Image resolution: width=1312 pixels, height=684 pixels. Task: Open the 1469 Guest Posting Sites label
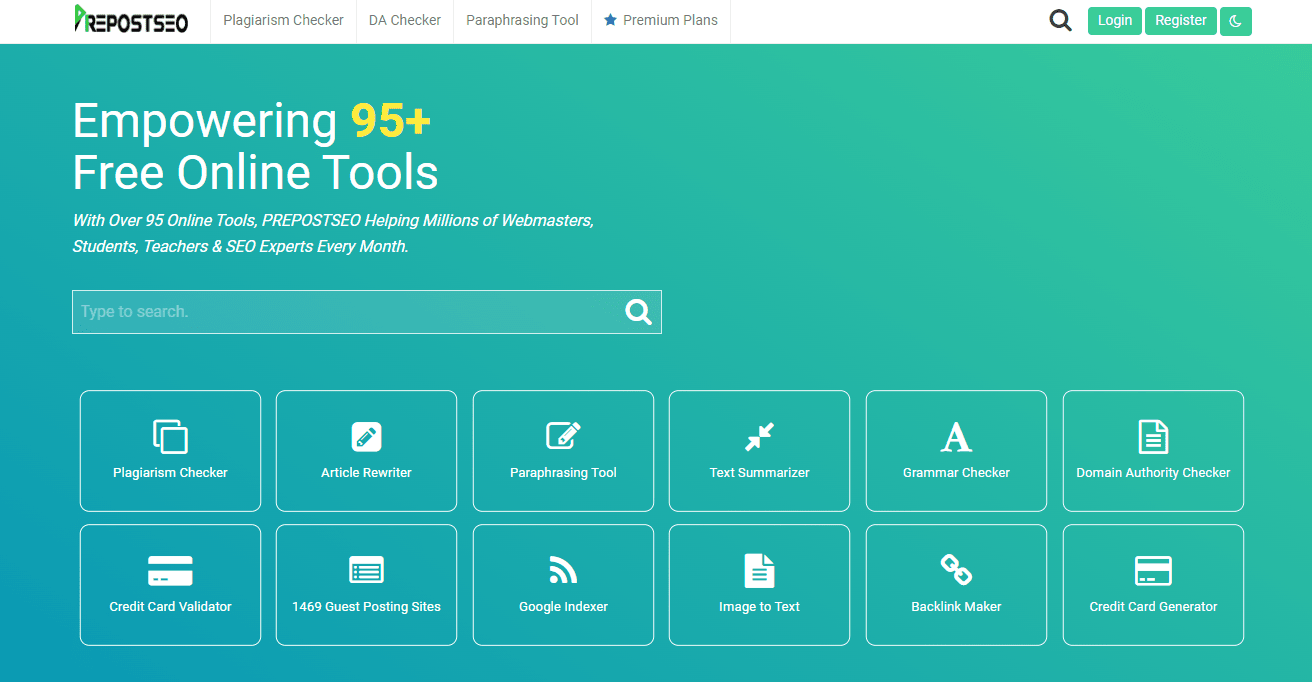click(366, 607)
